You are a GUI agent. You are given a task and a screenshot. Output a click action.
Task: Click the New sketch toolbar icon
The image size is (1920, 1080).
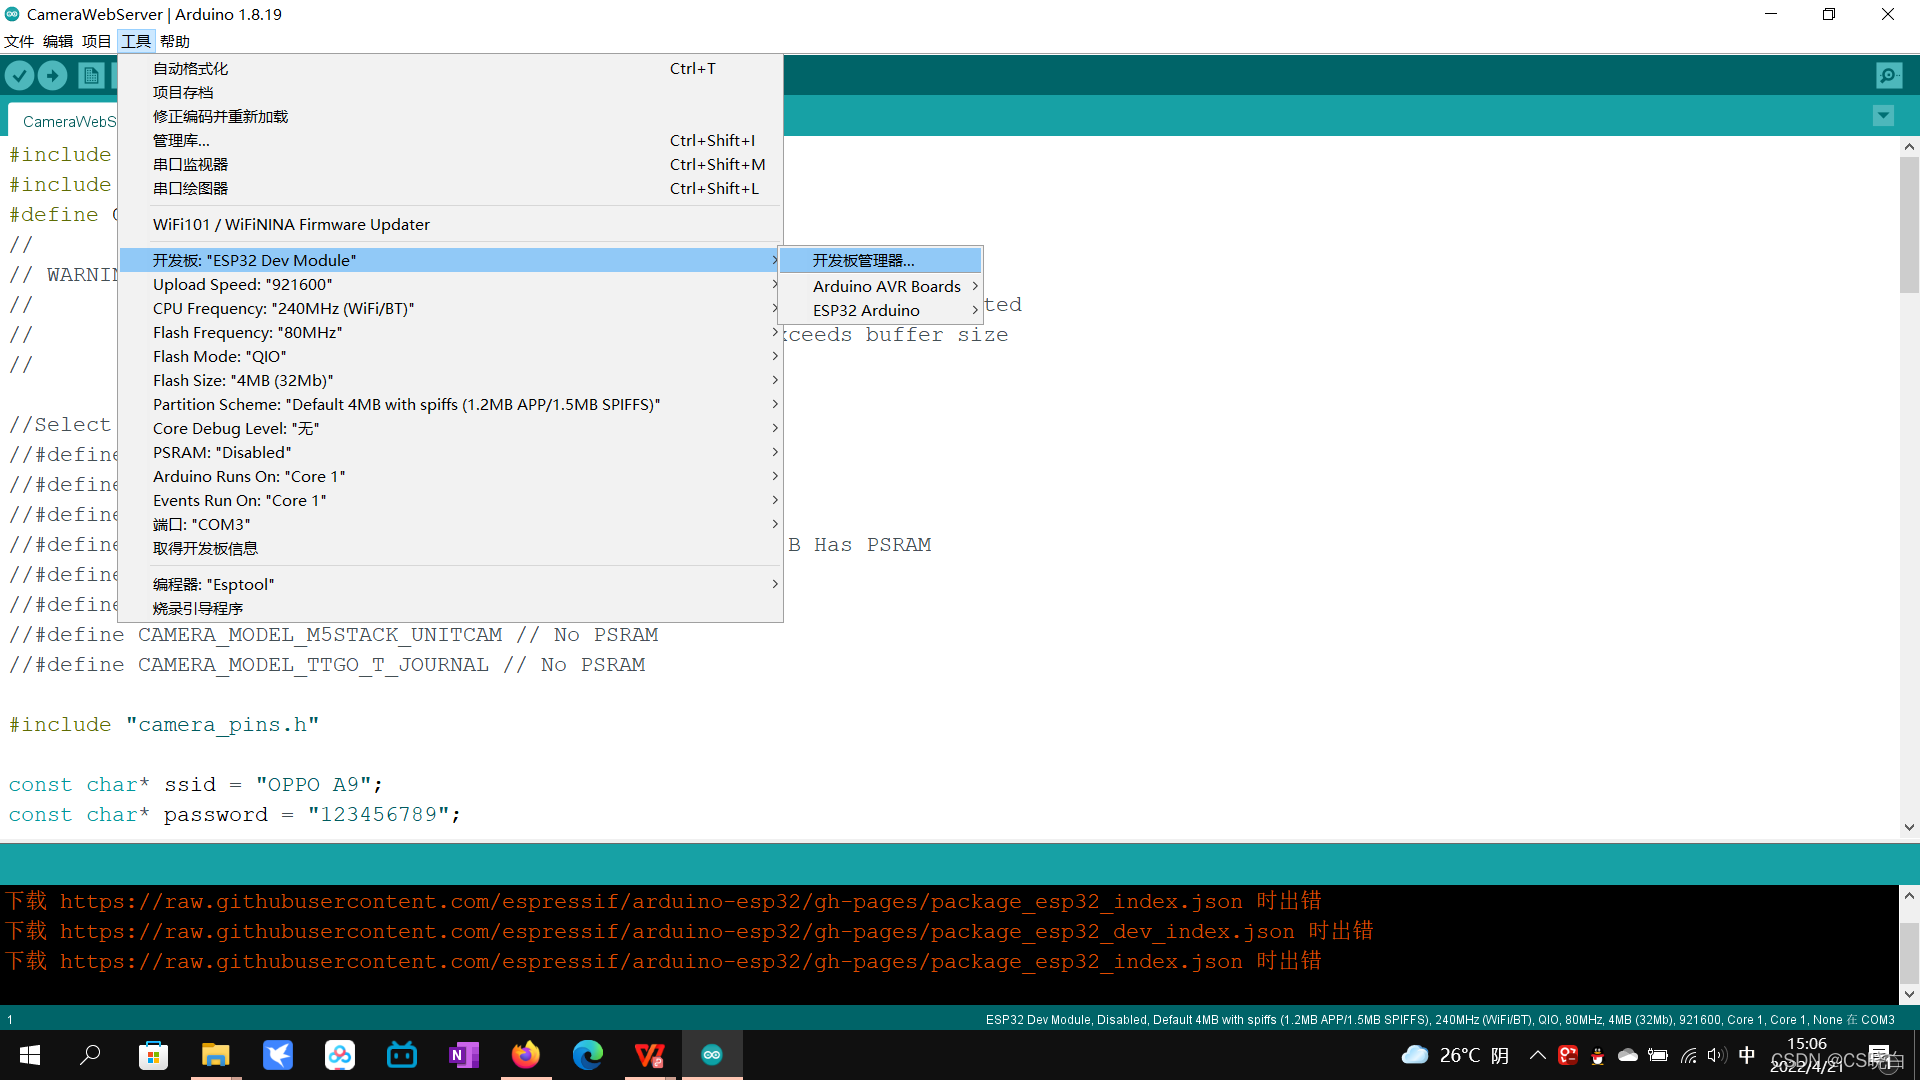pyautogui.click(x=91, y=75)
